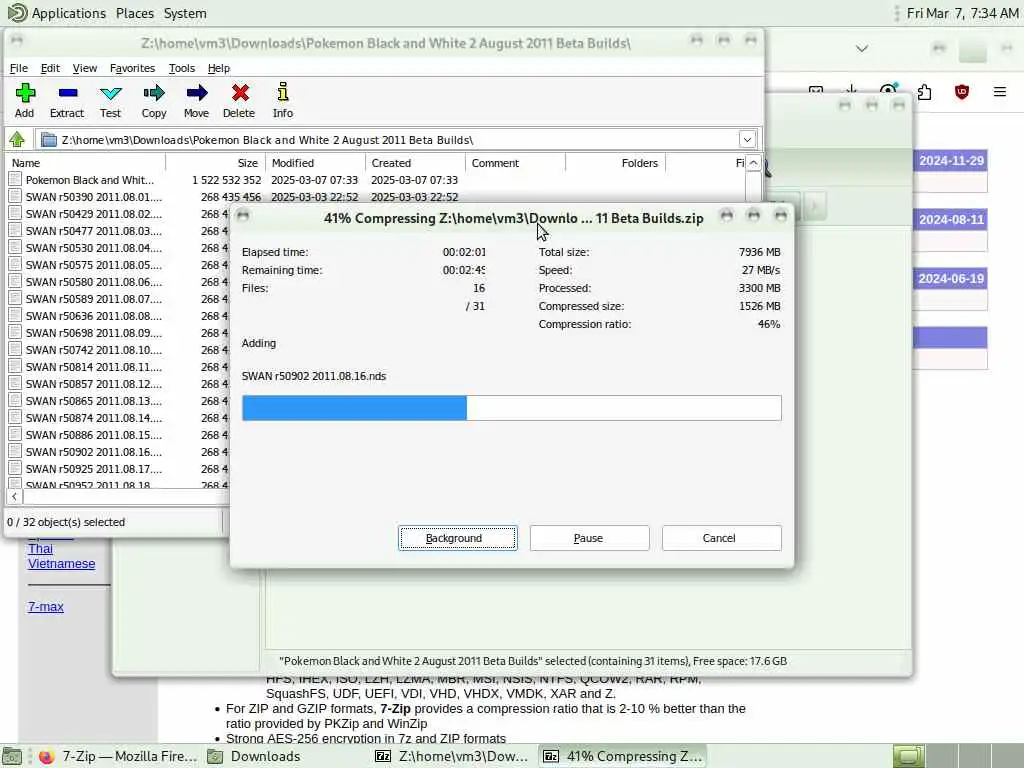This screenshot has width=1024, height=768.
Task: Click the 2024-08-11 date entry
Action: (x=951, y=219)
